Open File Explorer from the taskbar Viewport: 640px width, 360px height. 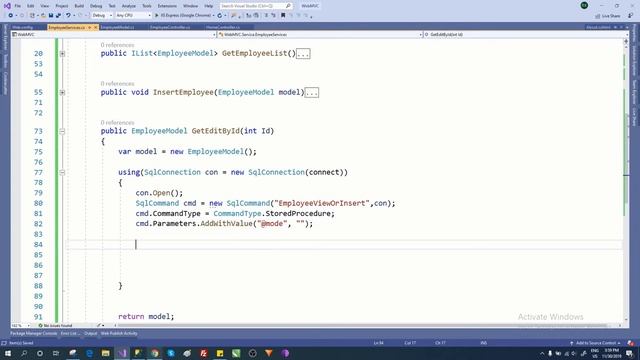pos(105,353)
